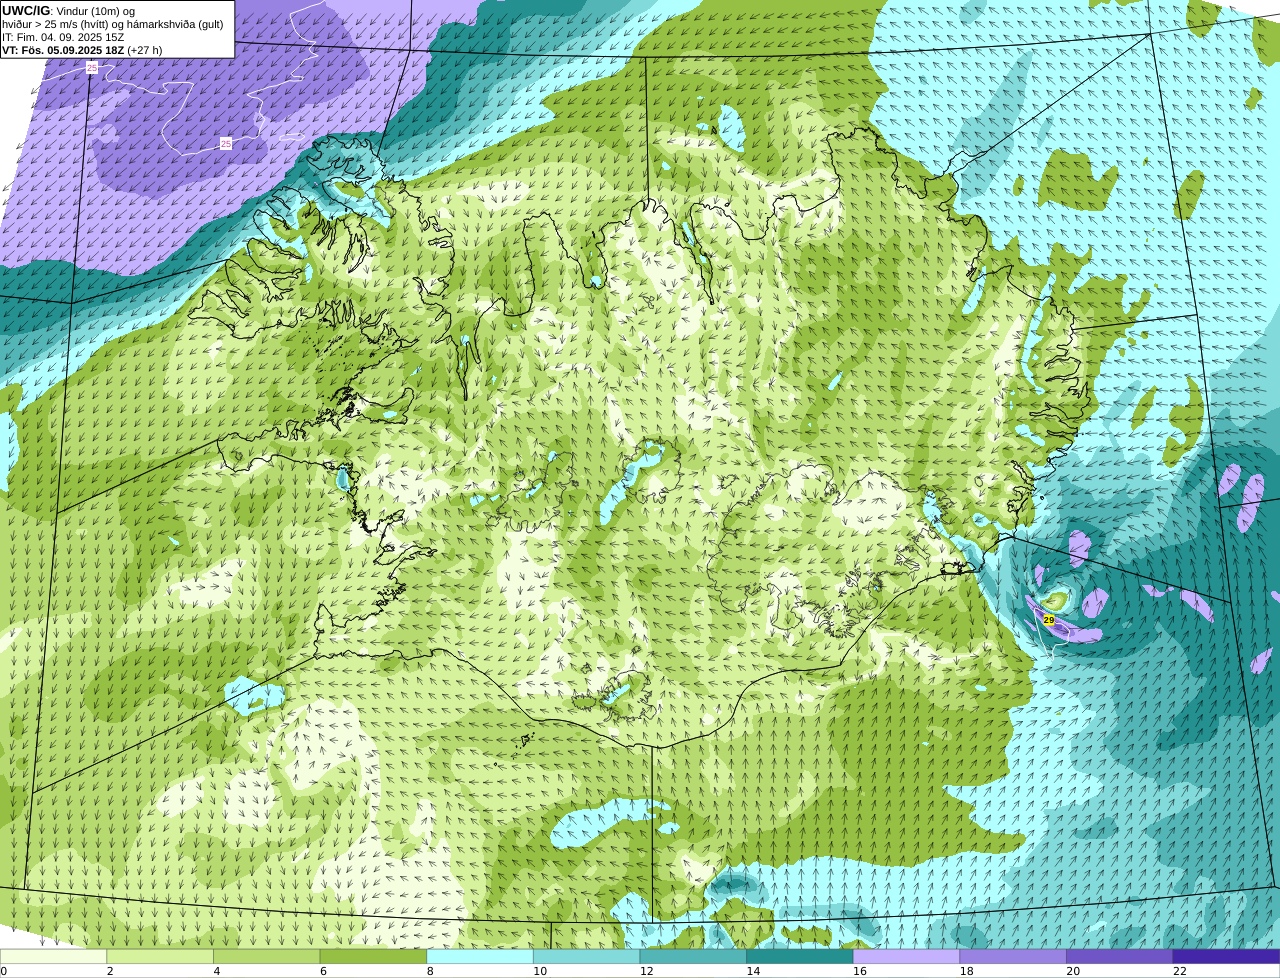Screen dimensions: 1280x978
Task: Click the 2–4 m/s legend color swatch
Action: 160,956
